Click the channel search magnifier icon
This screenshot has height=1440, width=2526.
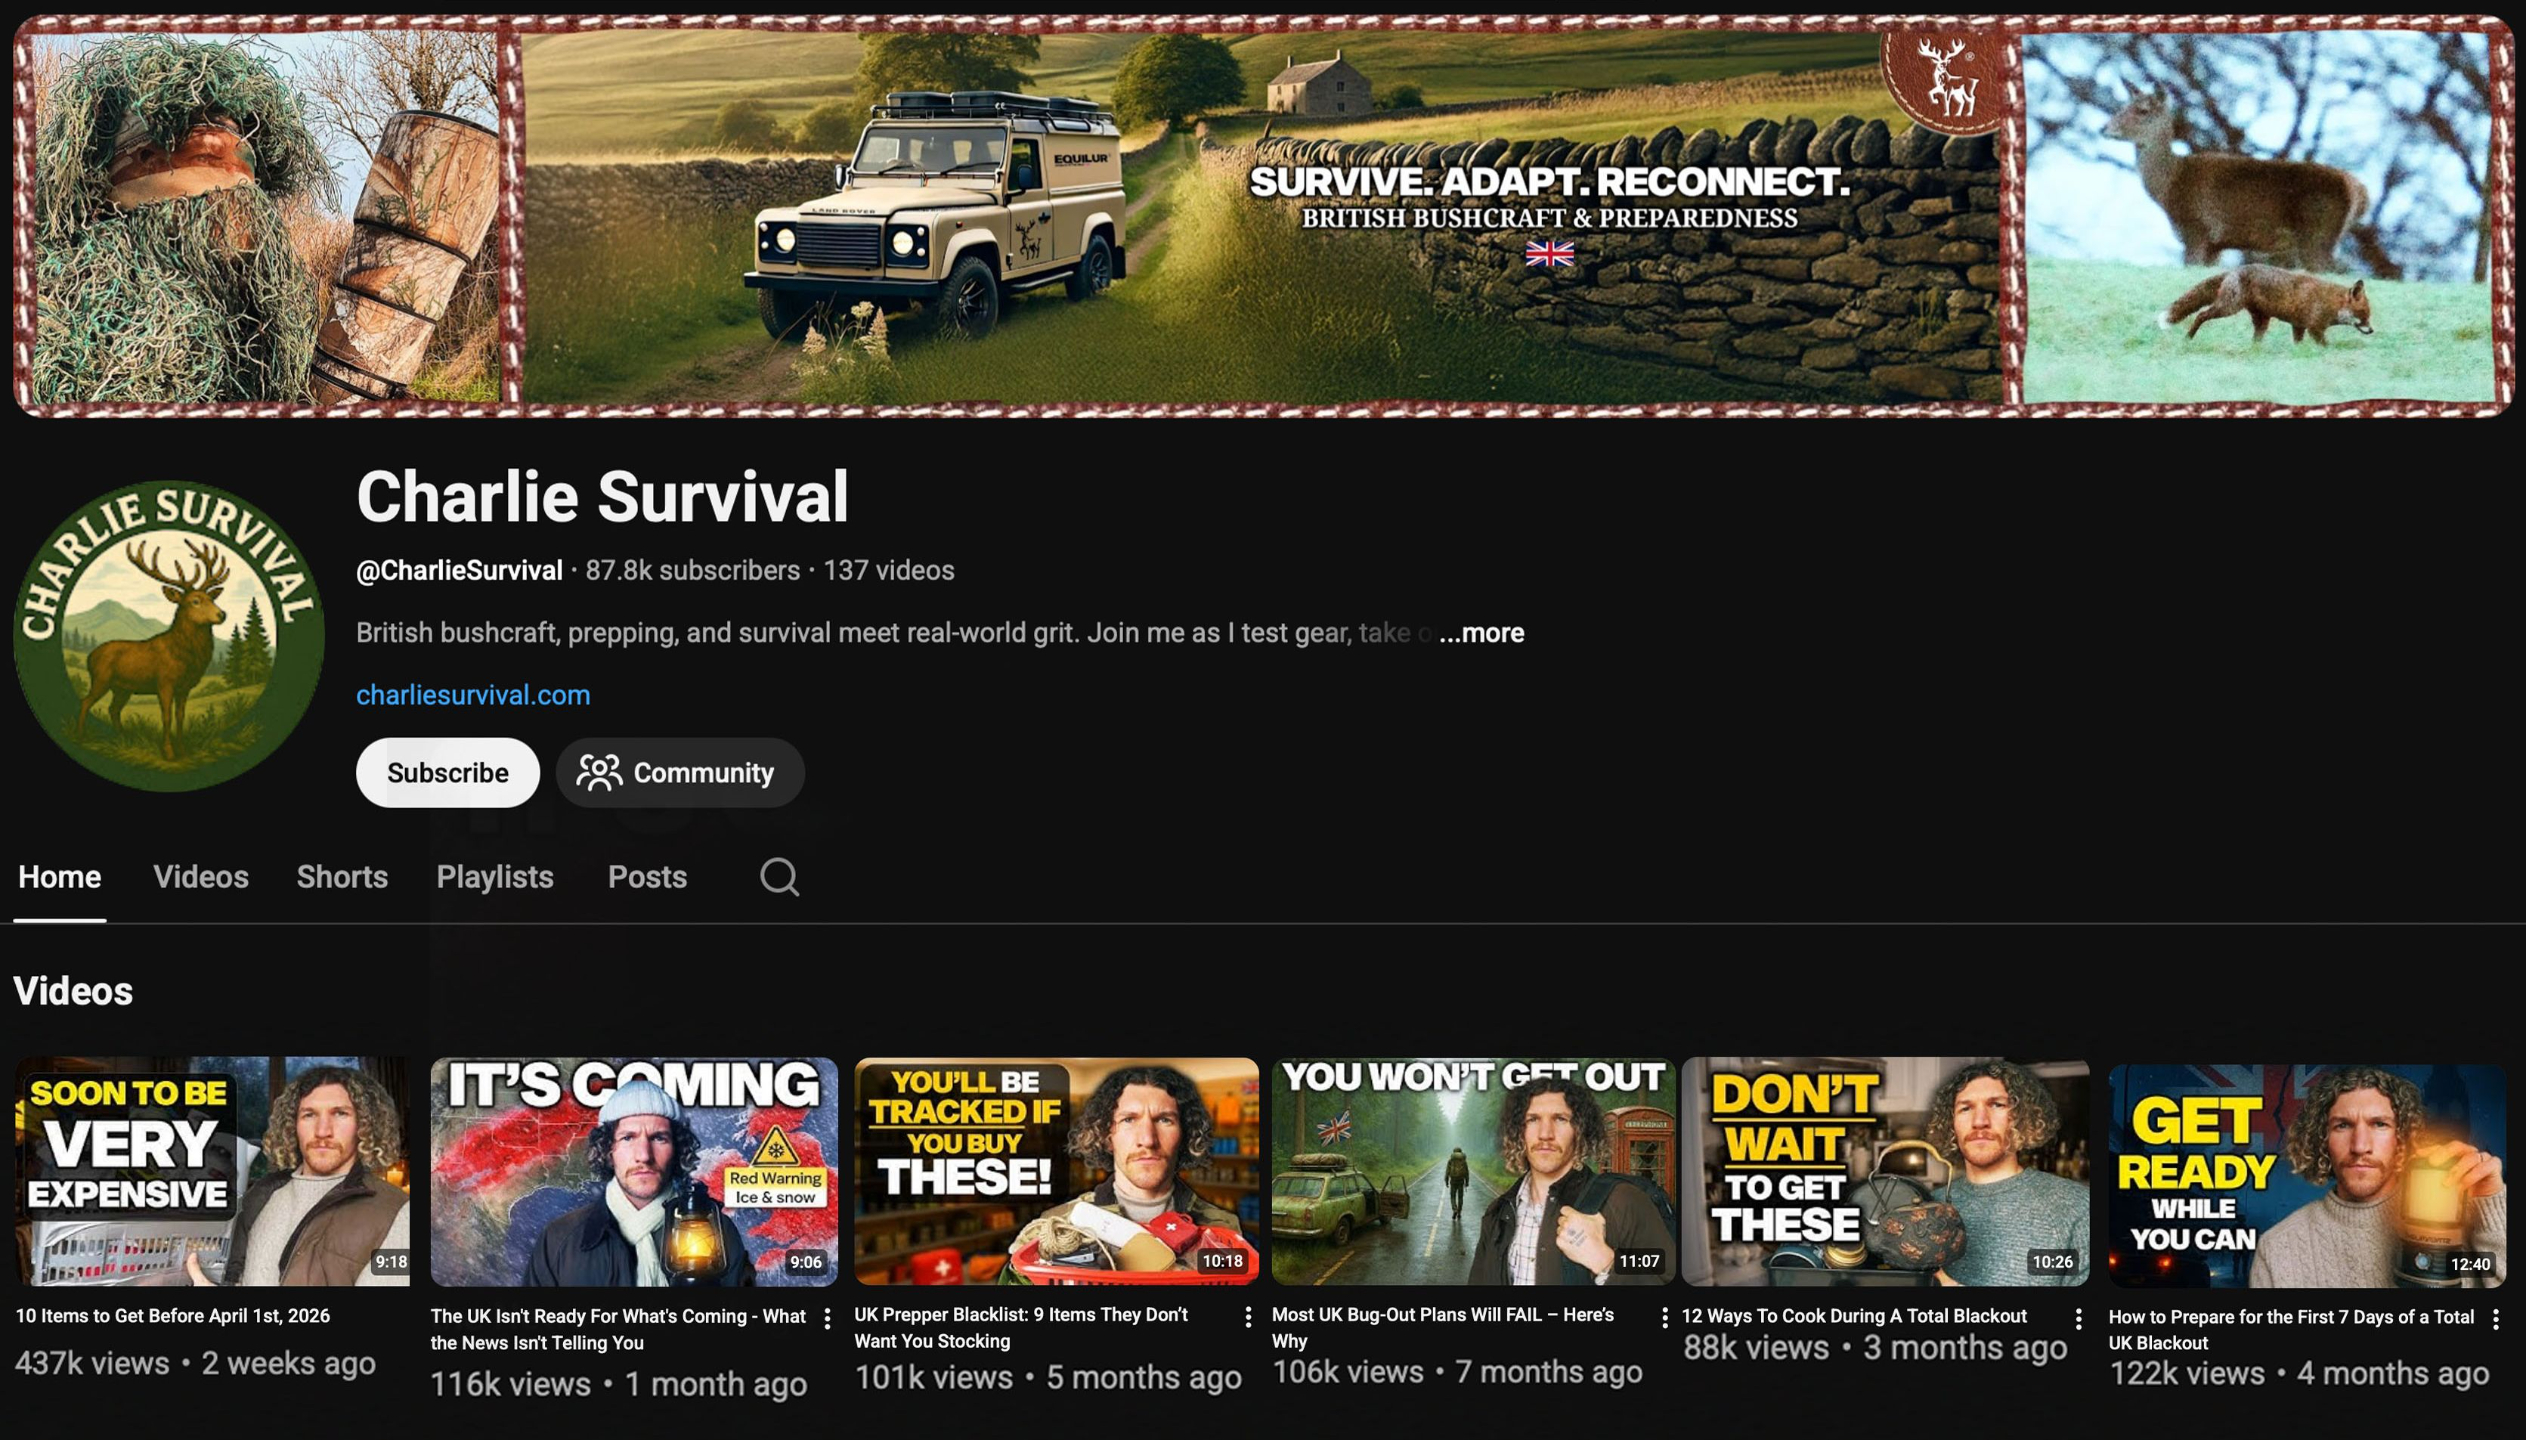tap(778, 877)
